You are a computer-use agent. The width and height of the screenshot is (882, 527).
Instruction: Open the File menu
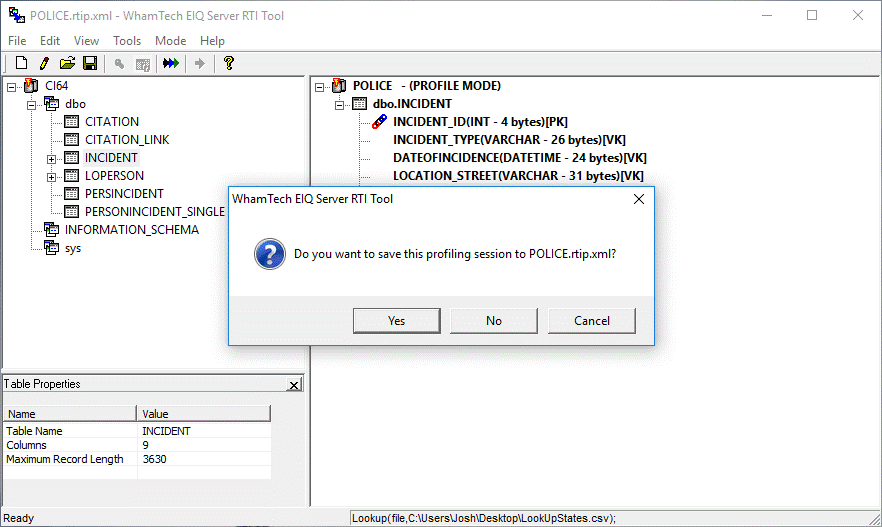[x=17, y=40]
